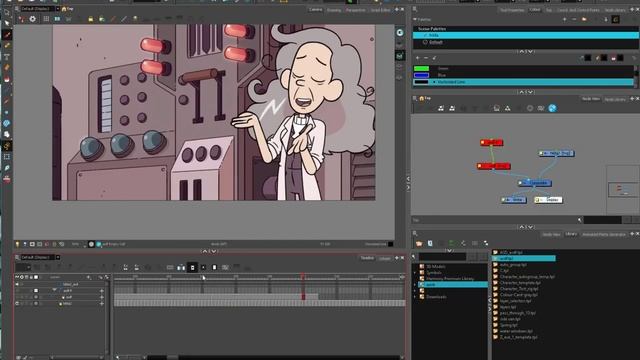Screen dimensions: 640x360
Task: Open Animated Matte Generator tab
Action: click(604, 234)
